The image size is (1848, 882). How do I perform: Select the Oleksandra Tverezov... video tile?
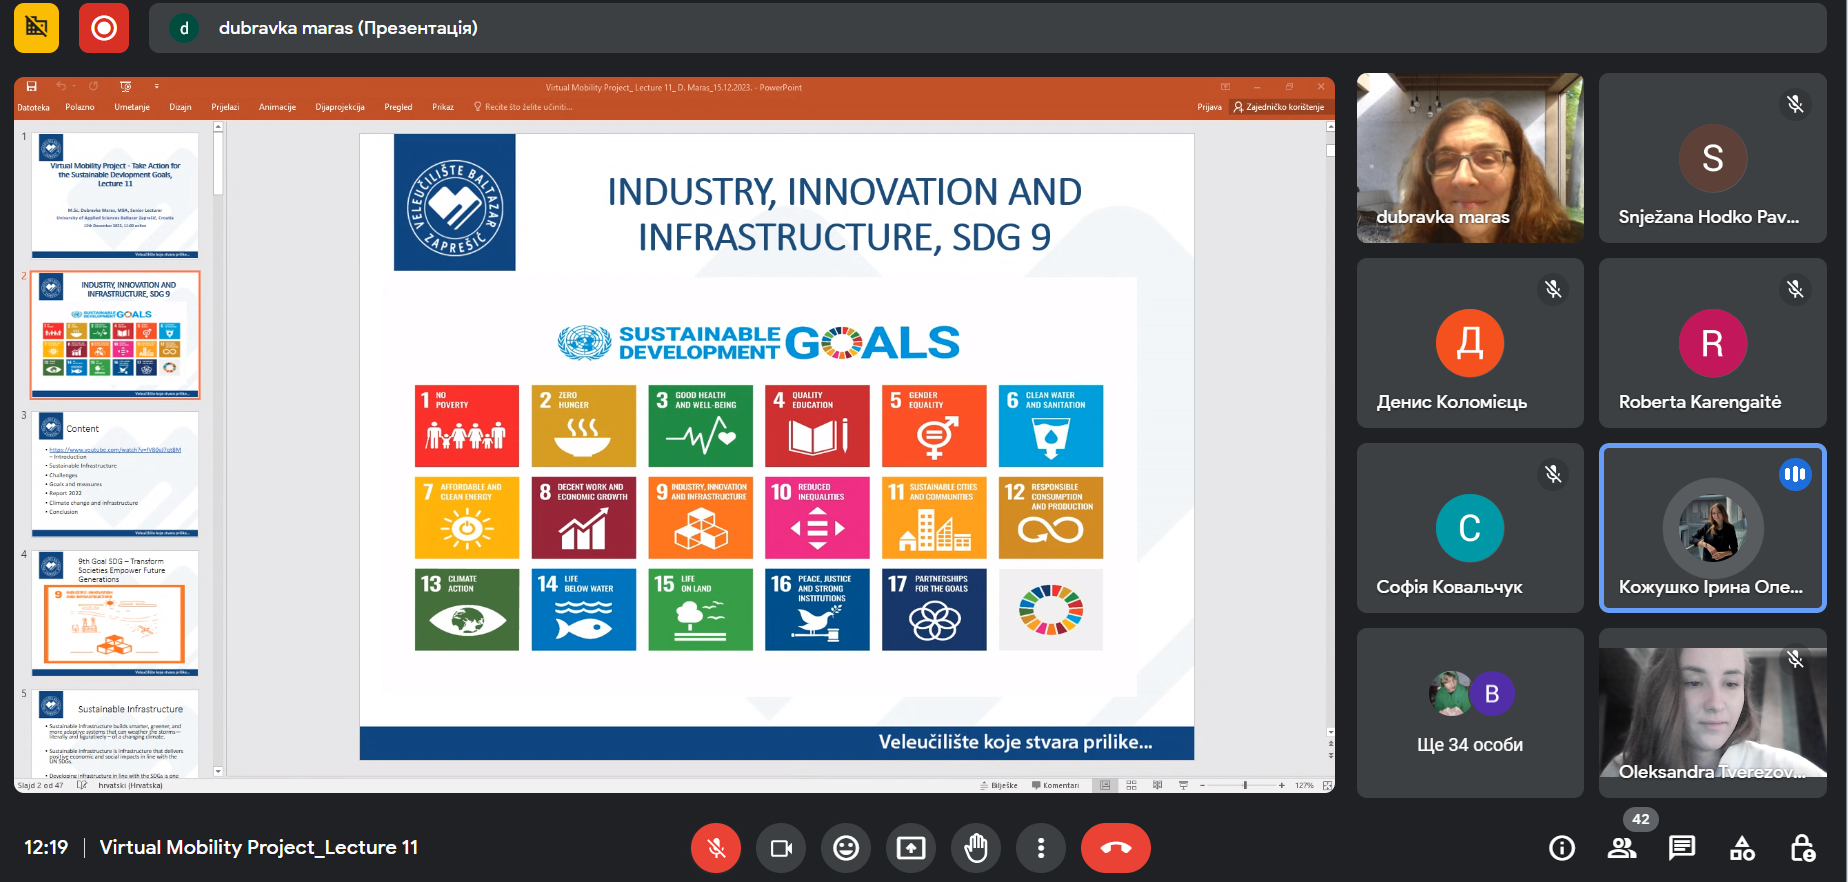(1712, 713)
